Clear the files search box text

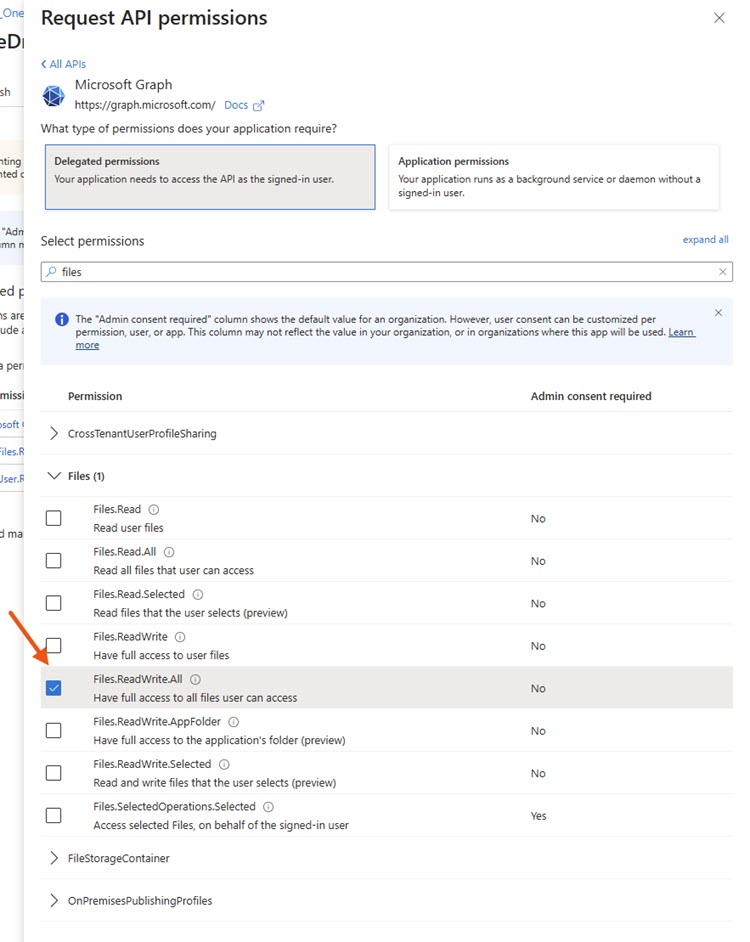tap(722, 272)
